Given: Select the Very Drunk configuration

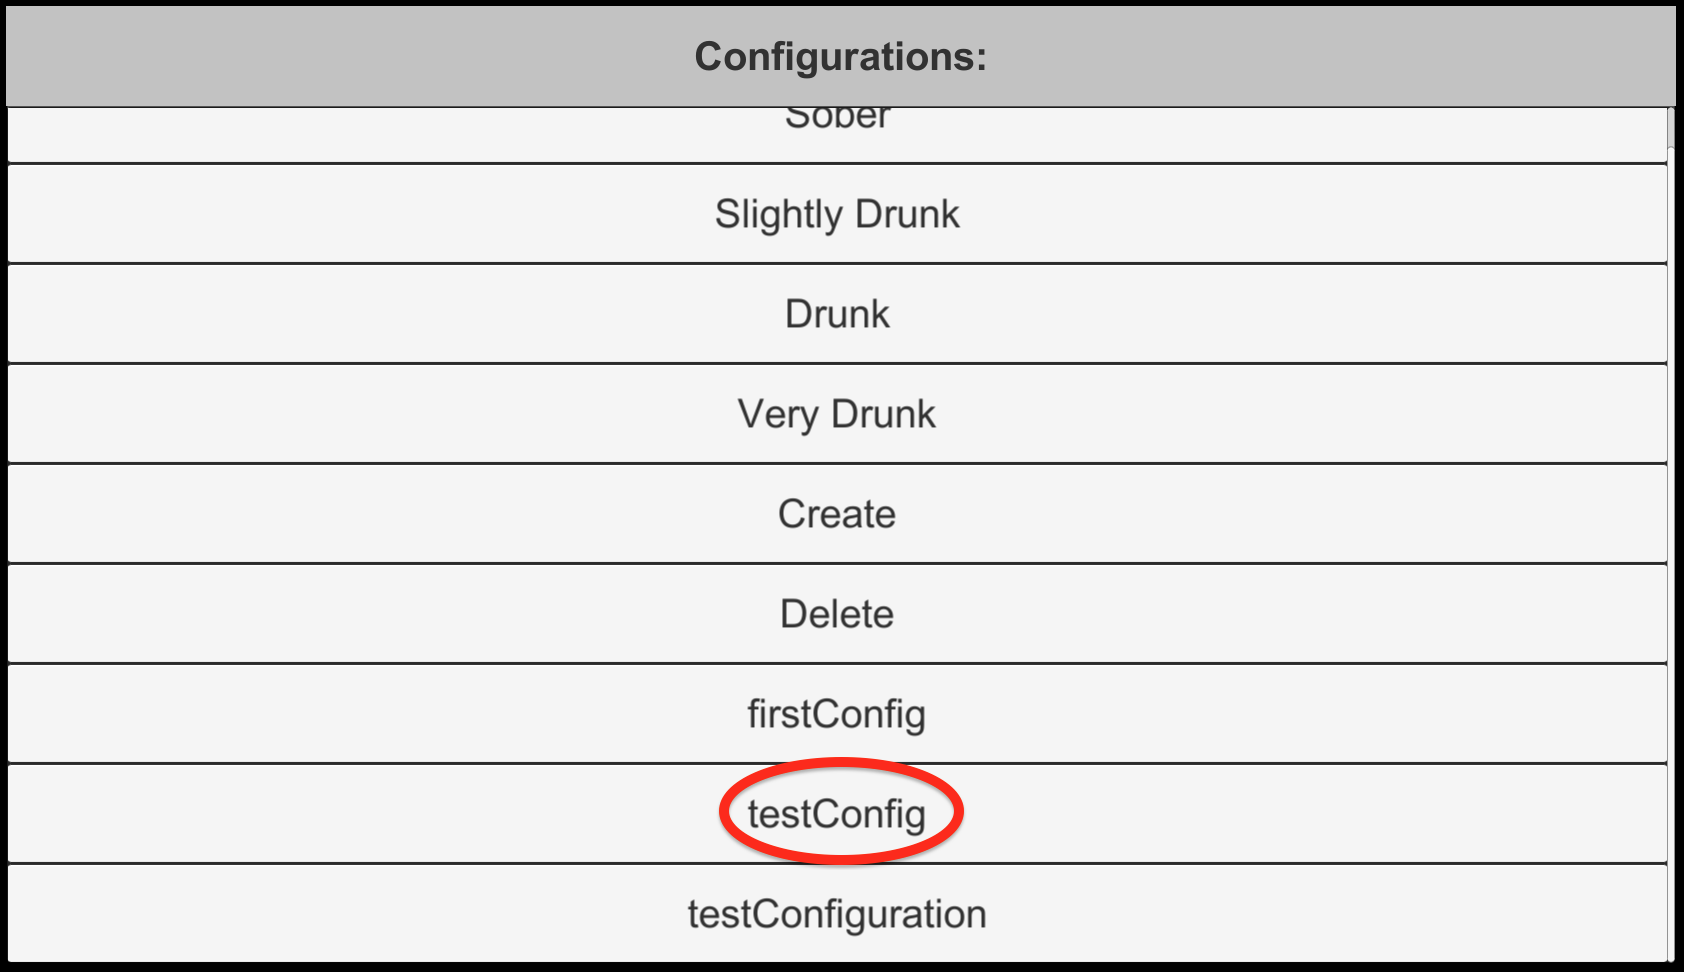Looking at the screenshot, I should click(837, 414).
